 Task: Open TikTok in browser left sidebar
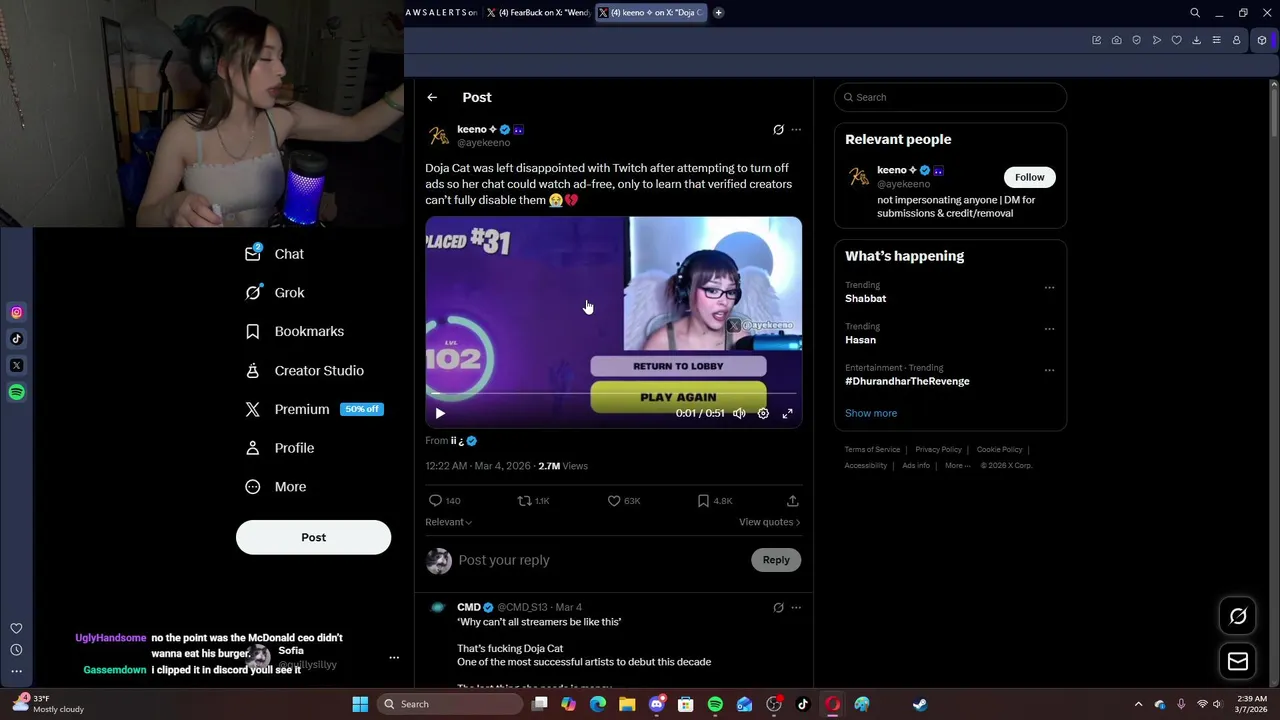[x=16, y=339]
